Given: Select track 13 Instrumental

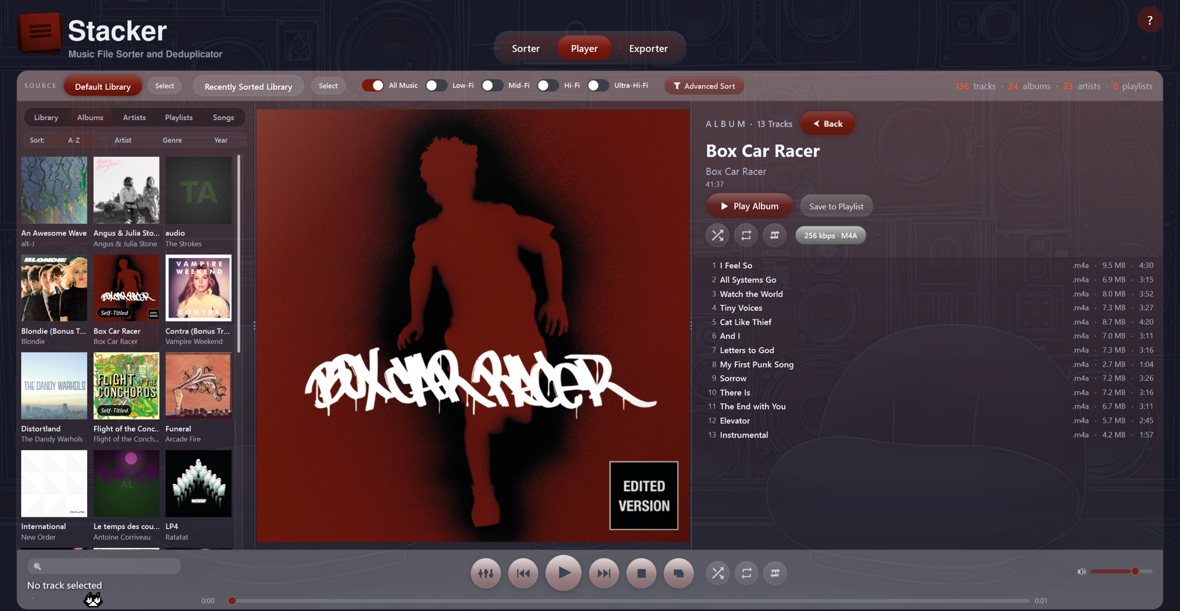Looking at the screenshot, I should [930, 435].
